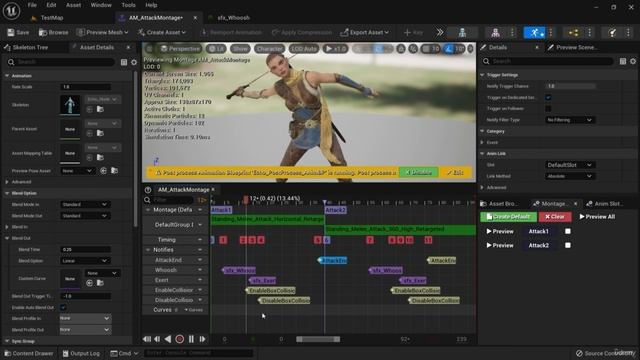The image size is (640, 360).
Task: Collapse the Animation section in Asset Details
Action: pyautogui.click(x=7, y=76)
